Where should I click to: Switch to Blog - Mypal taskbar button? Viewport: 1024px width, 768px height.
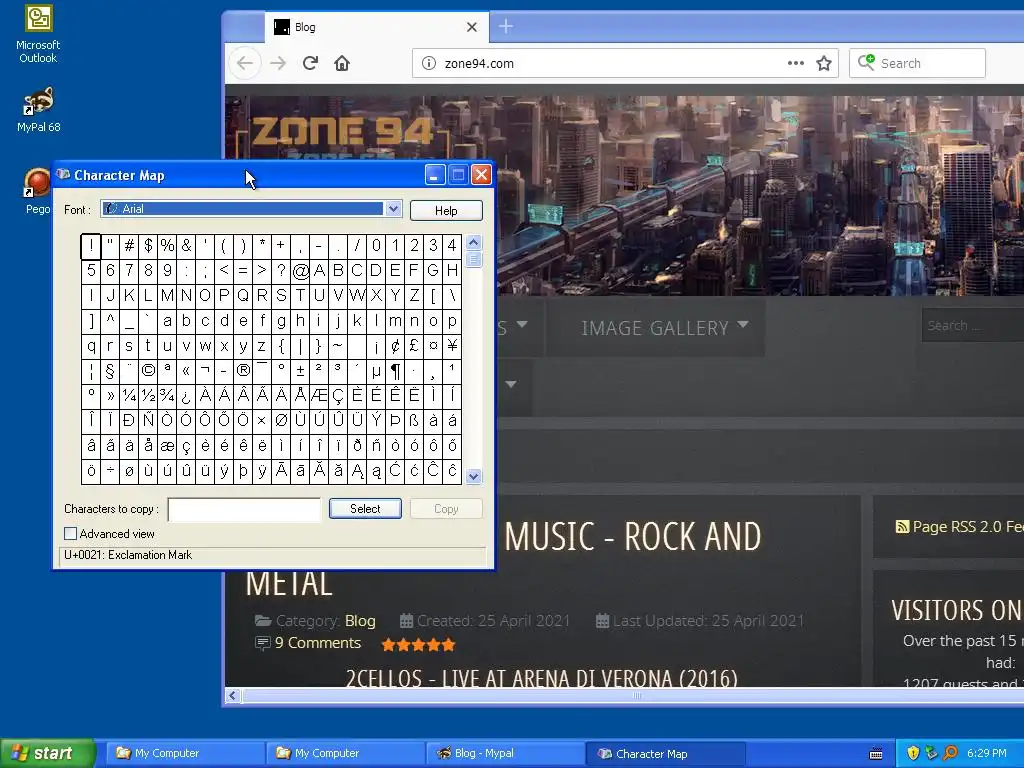click(x=505, y=753)
